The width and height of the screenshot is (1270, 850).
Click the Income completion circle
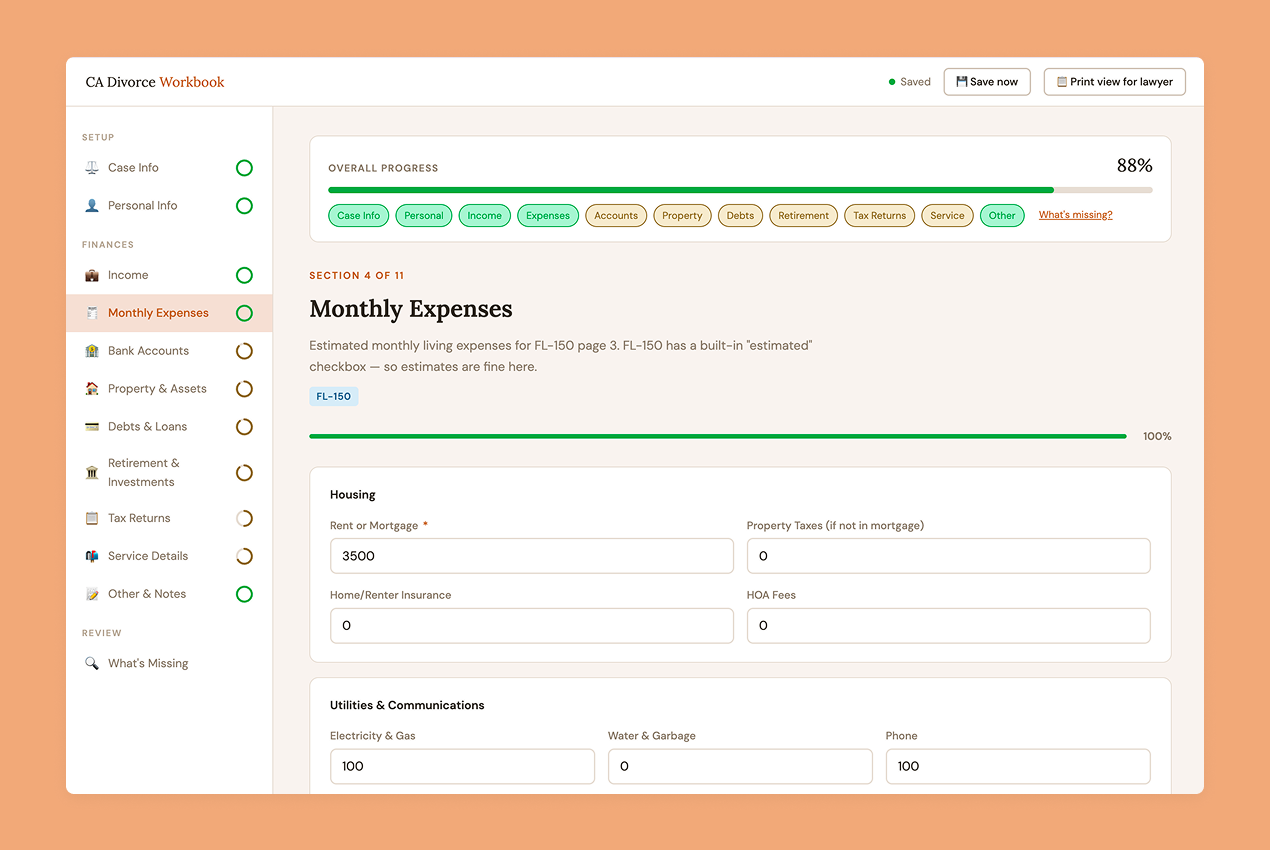[244, 275]
